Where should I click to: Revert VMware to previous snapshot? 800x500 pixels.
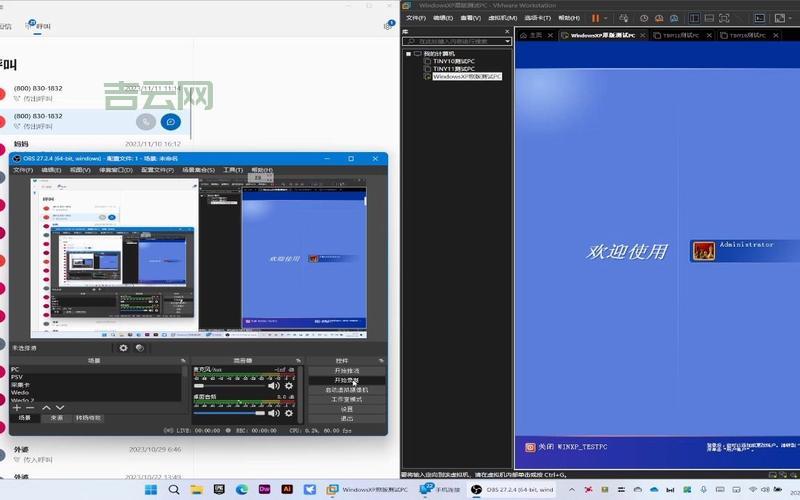659,18
